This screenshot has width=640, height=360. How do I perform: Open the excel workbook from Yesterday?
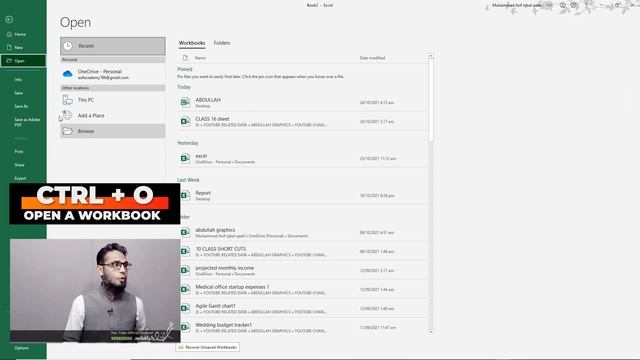click(x=302, y=158)
